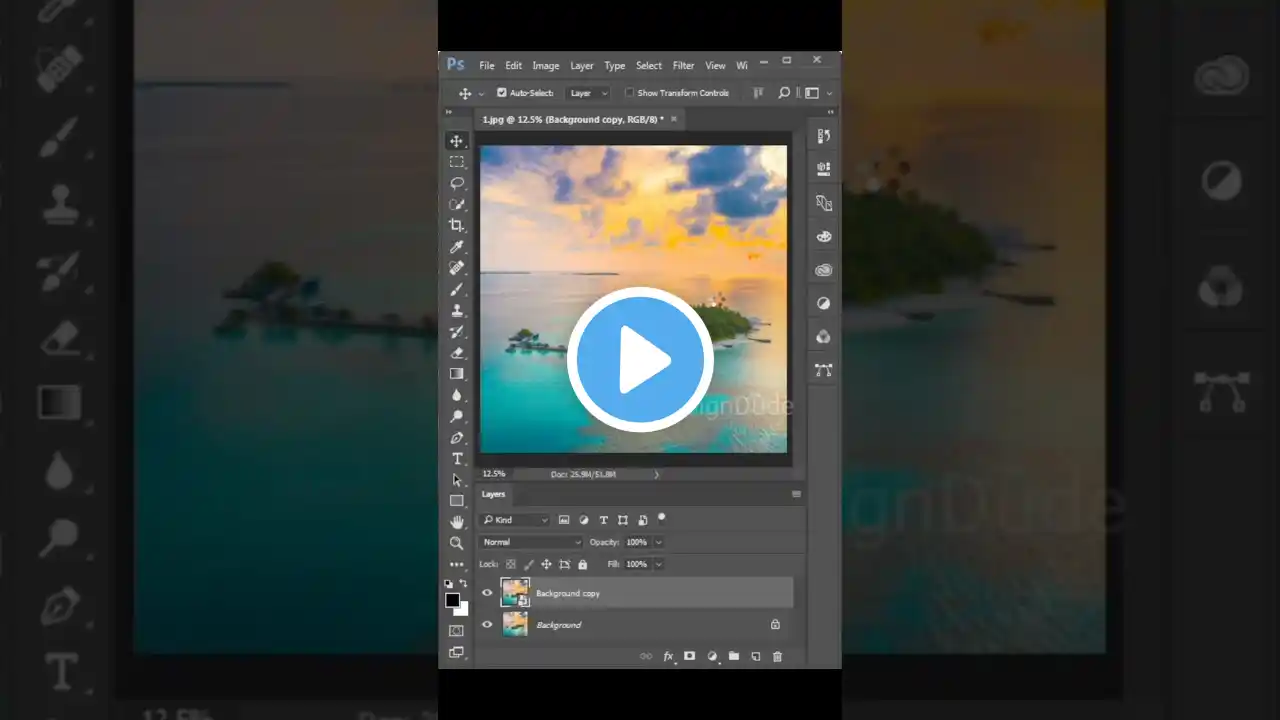Select the Pen tool
1280x720 pixels.
coord(457,437)
